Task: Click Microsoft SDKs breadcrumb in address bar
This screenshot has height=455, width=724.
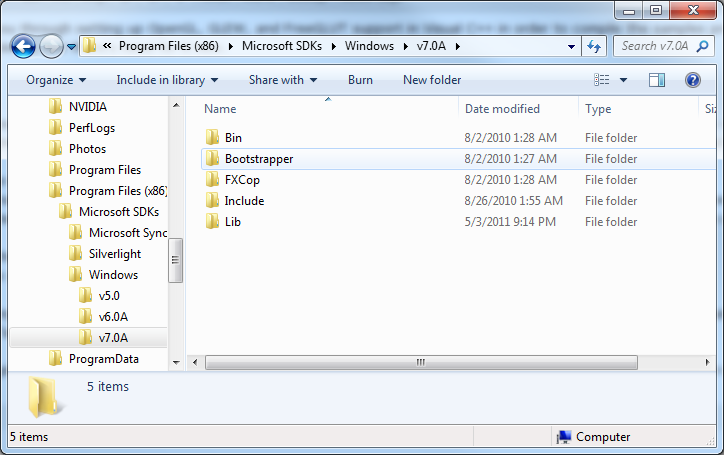Action: (x=282, y=46)
